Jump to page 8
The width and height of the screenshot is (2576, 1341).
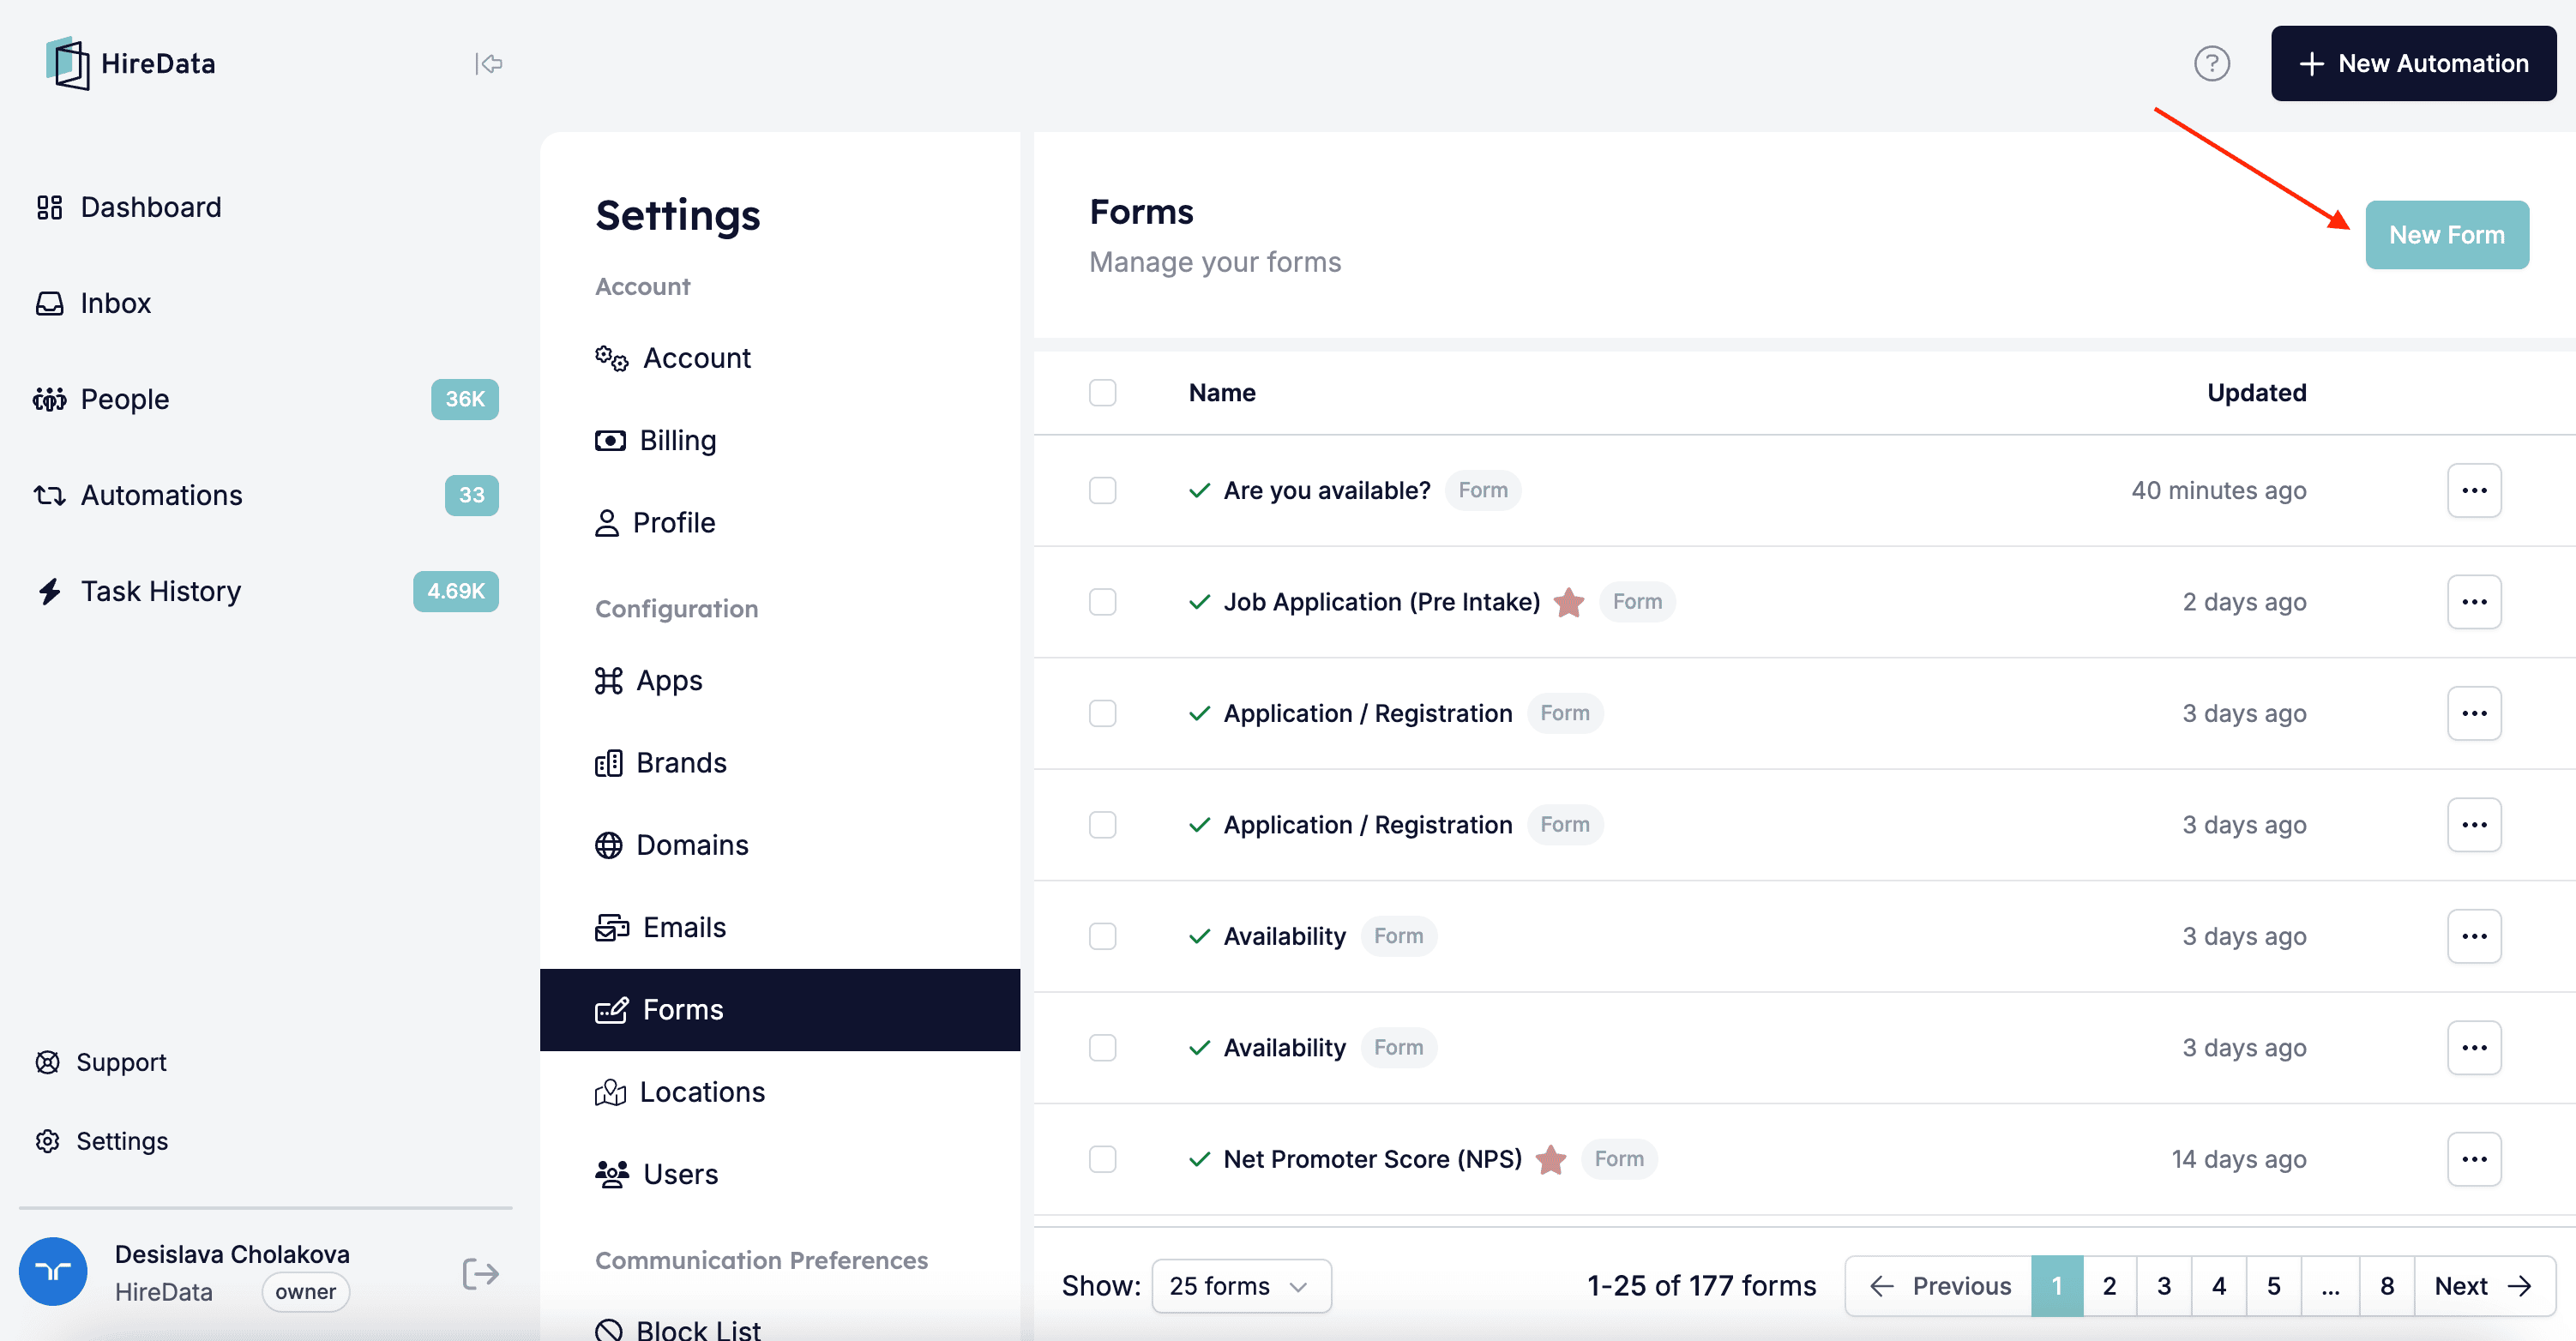coord(2386,1286)
